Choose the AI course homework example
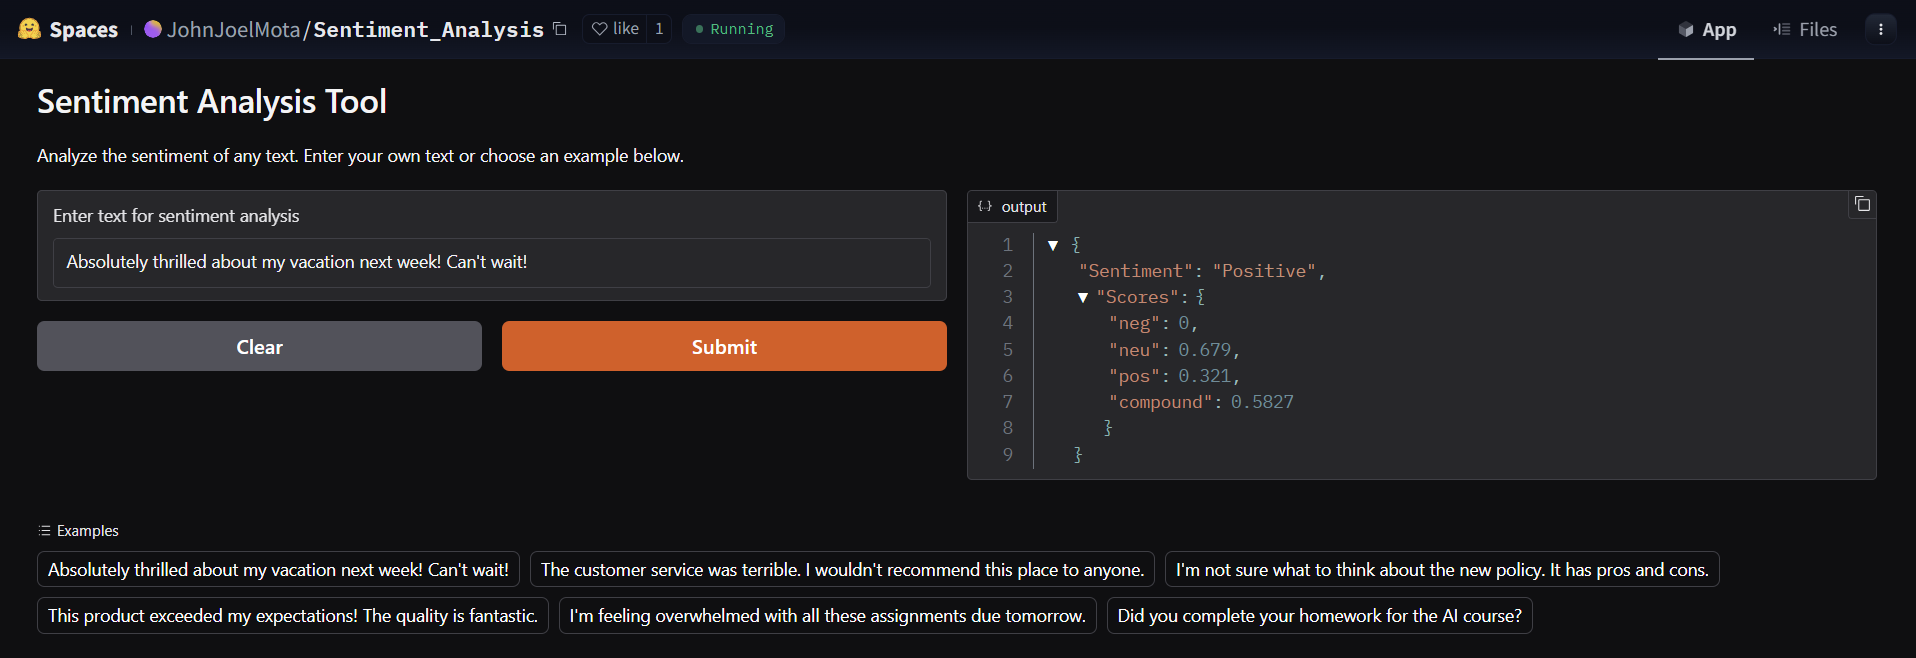 [1319, 616]
